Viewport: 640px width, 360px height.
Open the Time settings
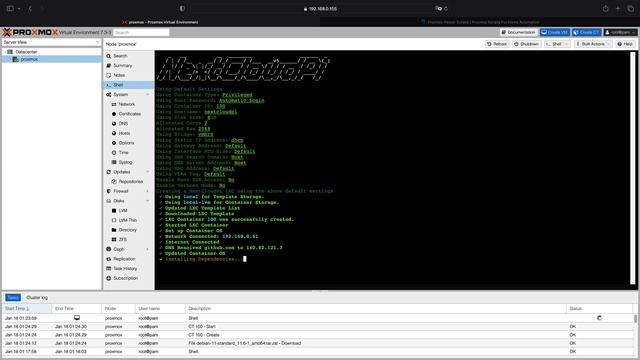click(x=123, y=153)
